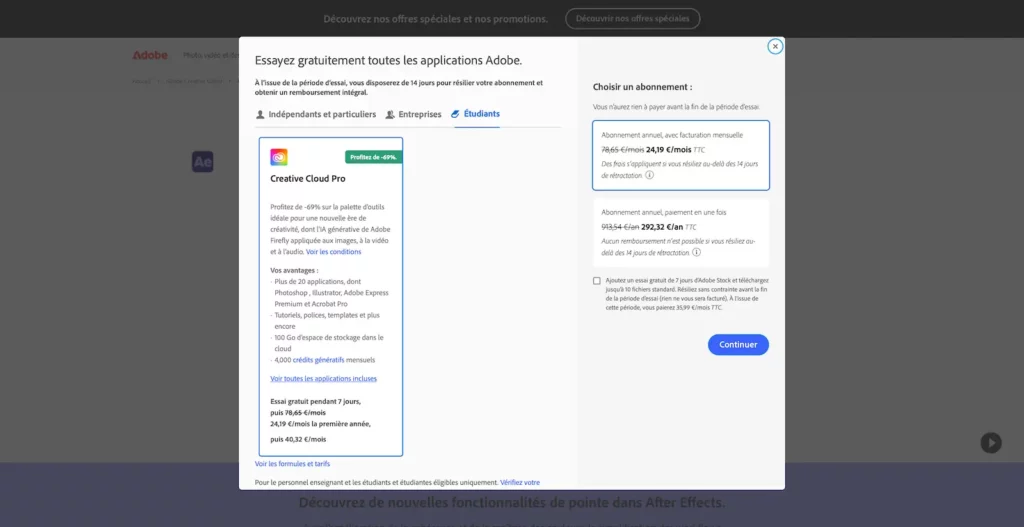Show info about one-time payment refund
The height and width of the screenshot is (527, 1024).
tap(696, 252)
